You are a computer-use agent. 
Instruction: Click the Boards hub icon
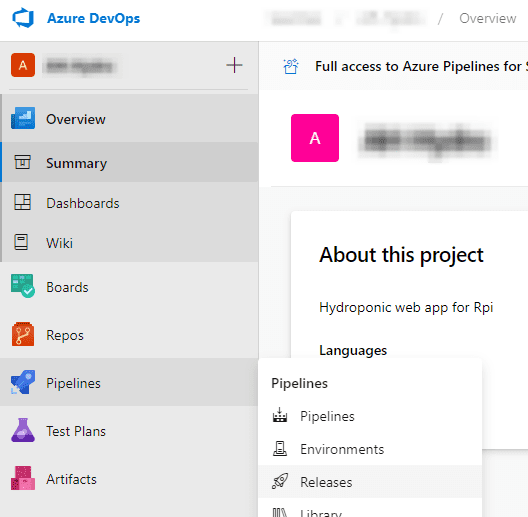pyautogui.click(x=23, y=286)
